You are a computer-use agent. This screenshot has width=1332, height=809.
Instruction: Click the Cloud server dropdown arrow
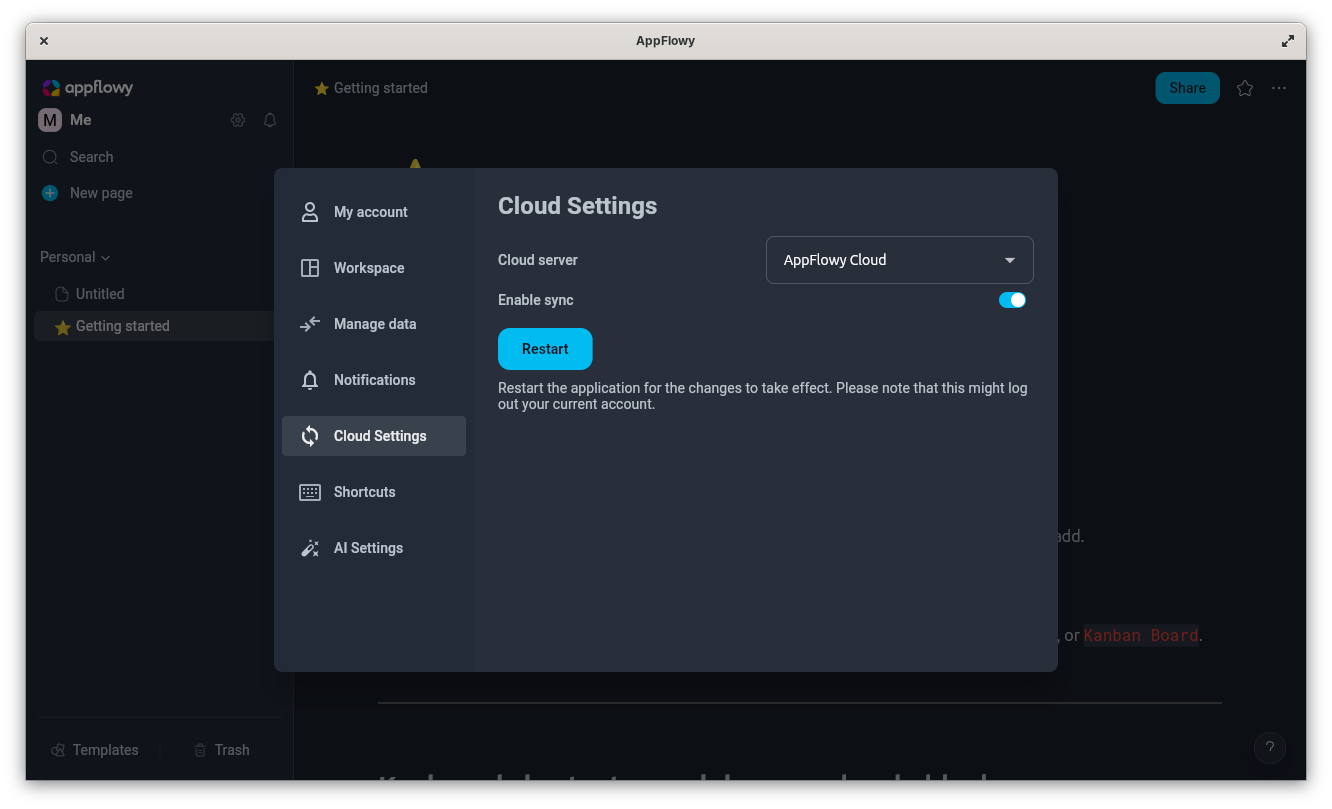pos(1010,260)
